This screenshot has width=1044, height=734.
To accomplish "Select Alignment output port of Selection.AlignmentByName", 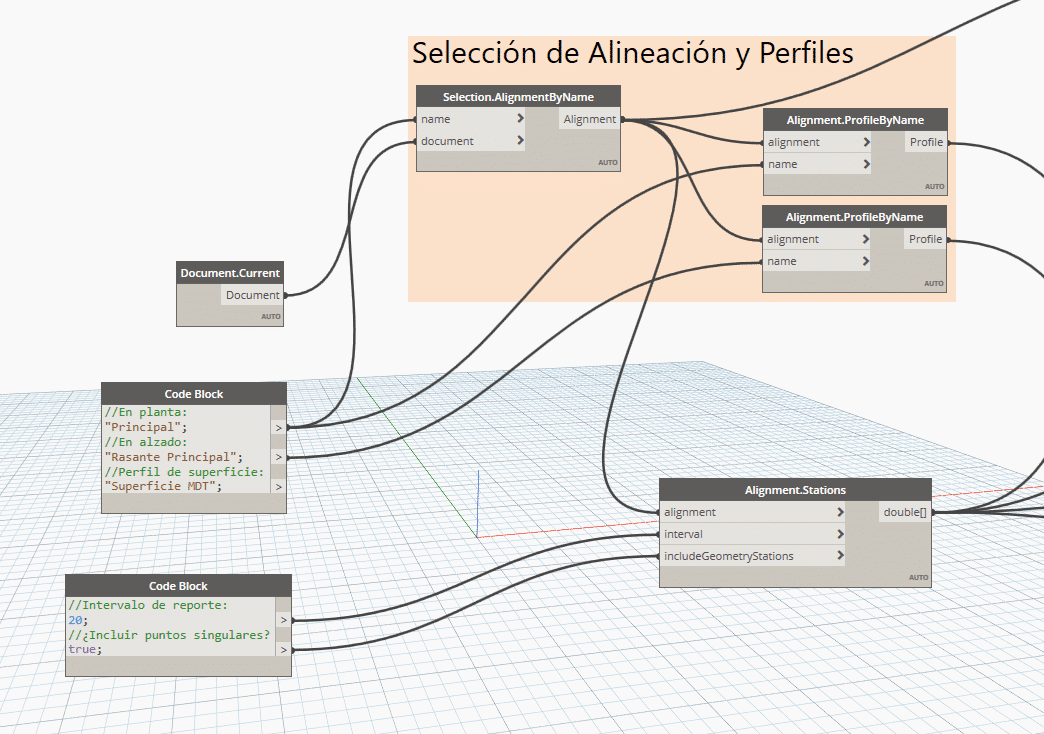I will click(590, 119).
